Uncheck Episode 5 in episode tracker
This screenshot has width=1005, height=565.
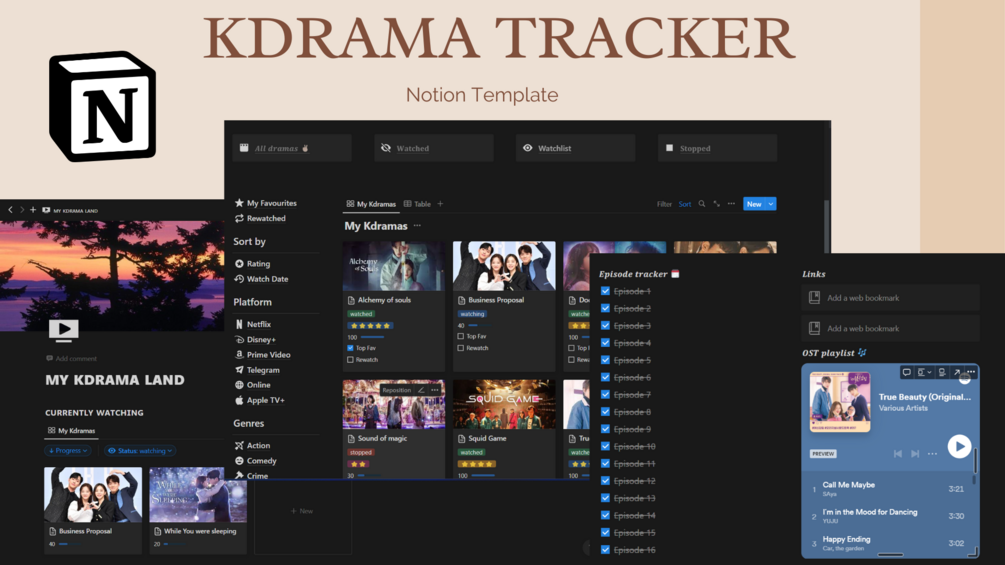pos(605,360)
